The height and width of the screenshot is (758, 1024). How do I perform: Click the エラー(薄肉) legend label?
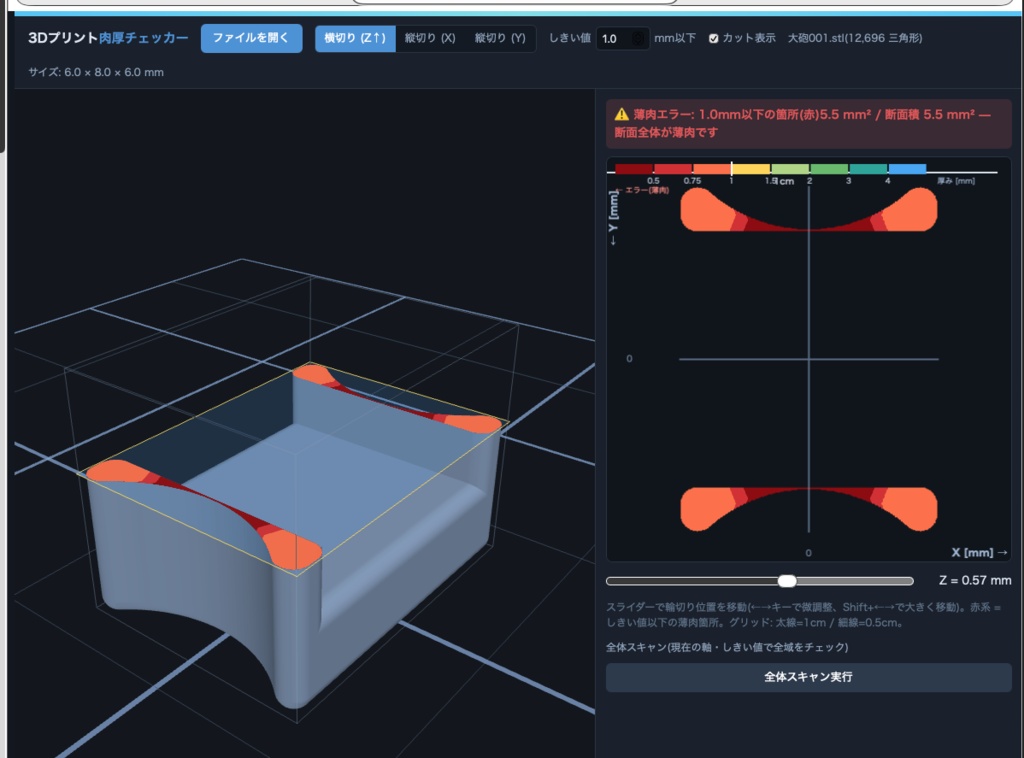[643, 190]
